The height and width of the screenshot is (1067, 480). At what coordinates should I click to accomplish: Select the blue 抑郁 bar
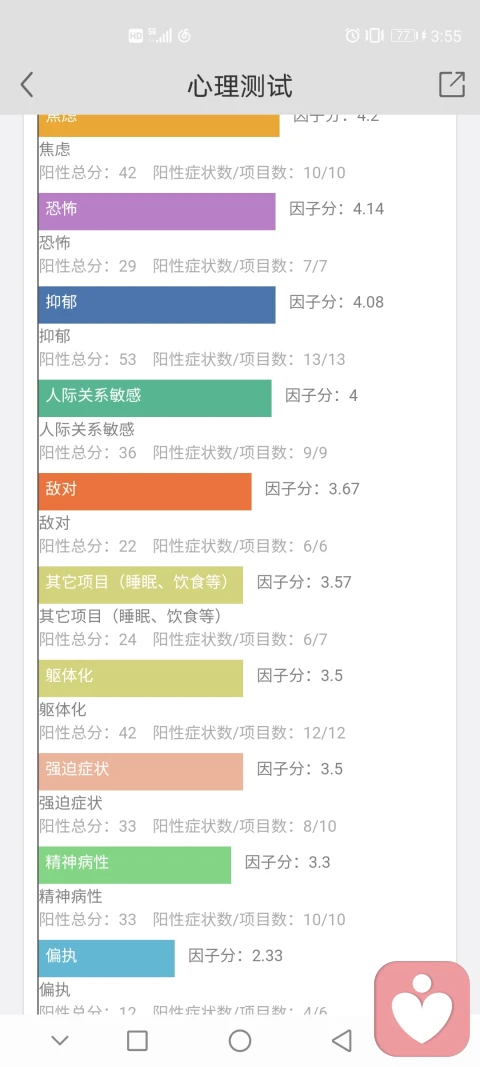pos(157,304)
